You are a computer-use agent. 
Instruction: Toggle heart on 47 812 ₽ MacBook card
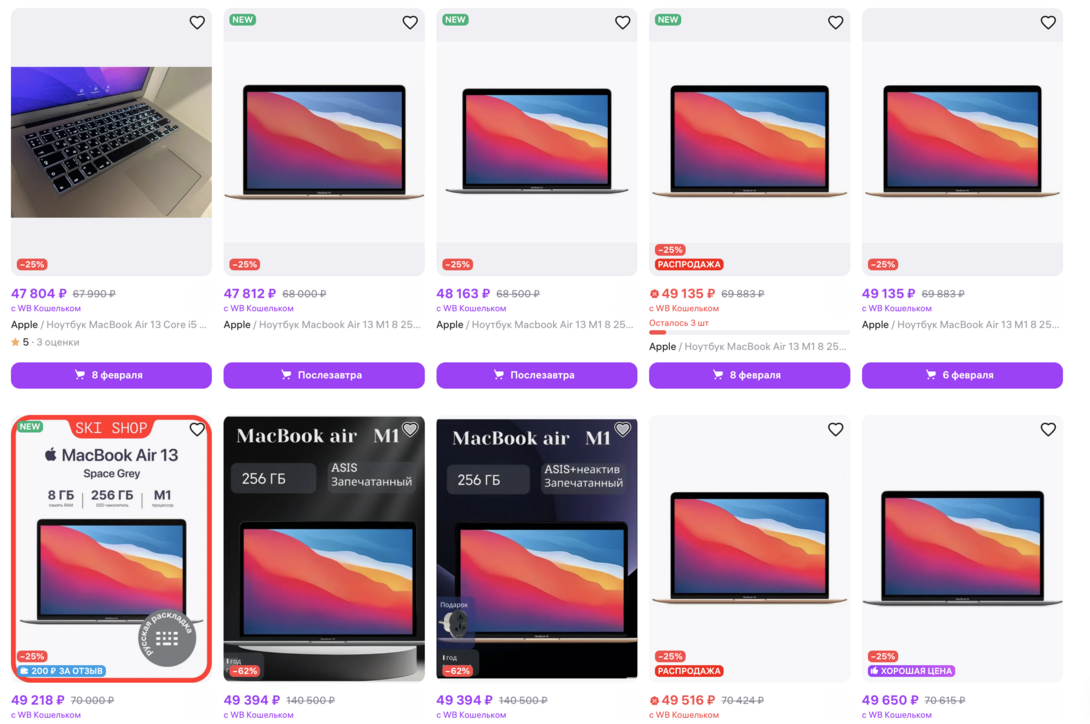point(410,23)
